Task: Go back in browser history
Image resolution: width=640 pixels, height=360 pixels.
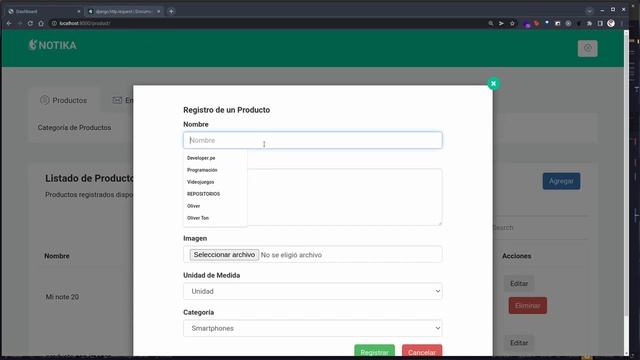Action: click(9, 24)
